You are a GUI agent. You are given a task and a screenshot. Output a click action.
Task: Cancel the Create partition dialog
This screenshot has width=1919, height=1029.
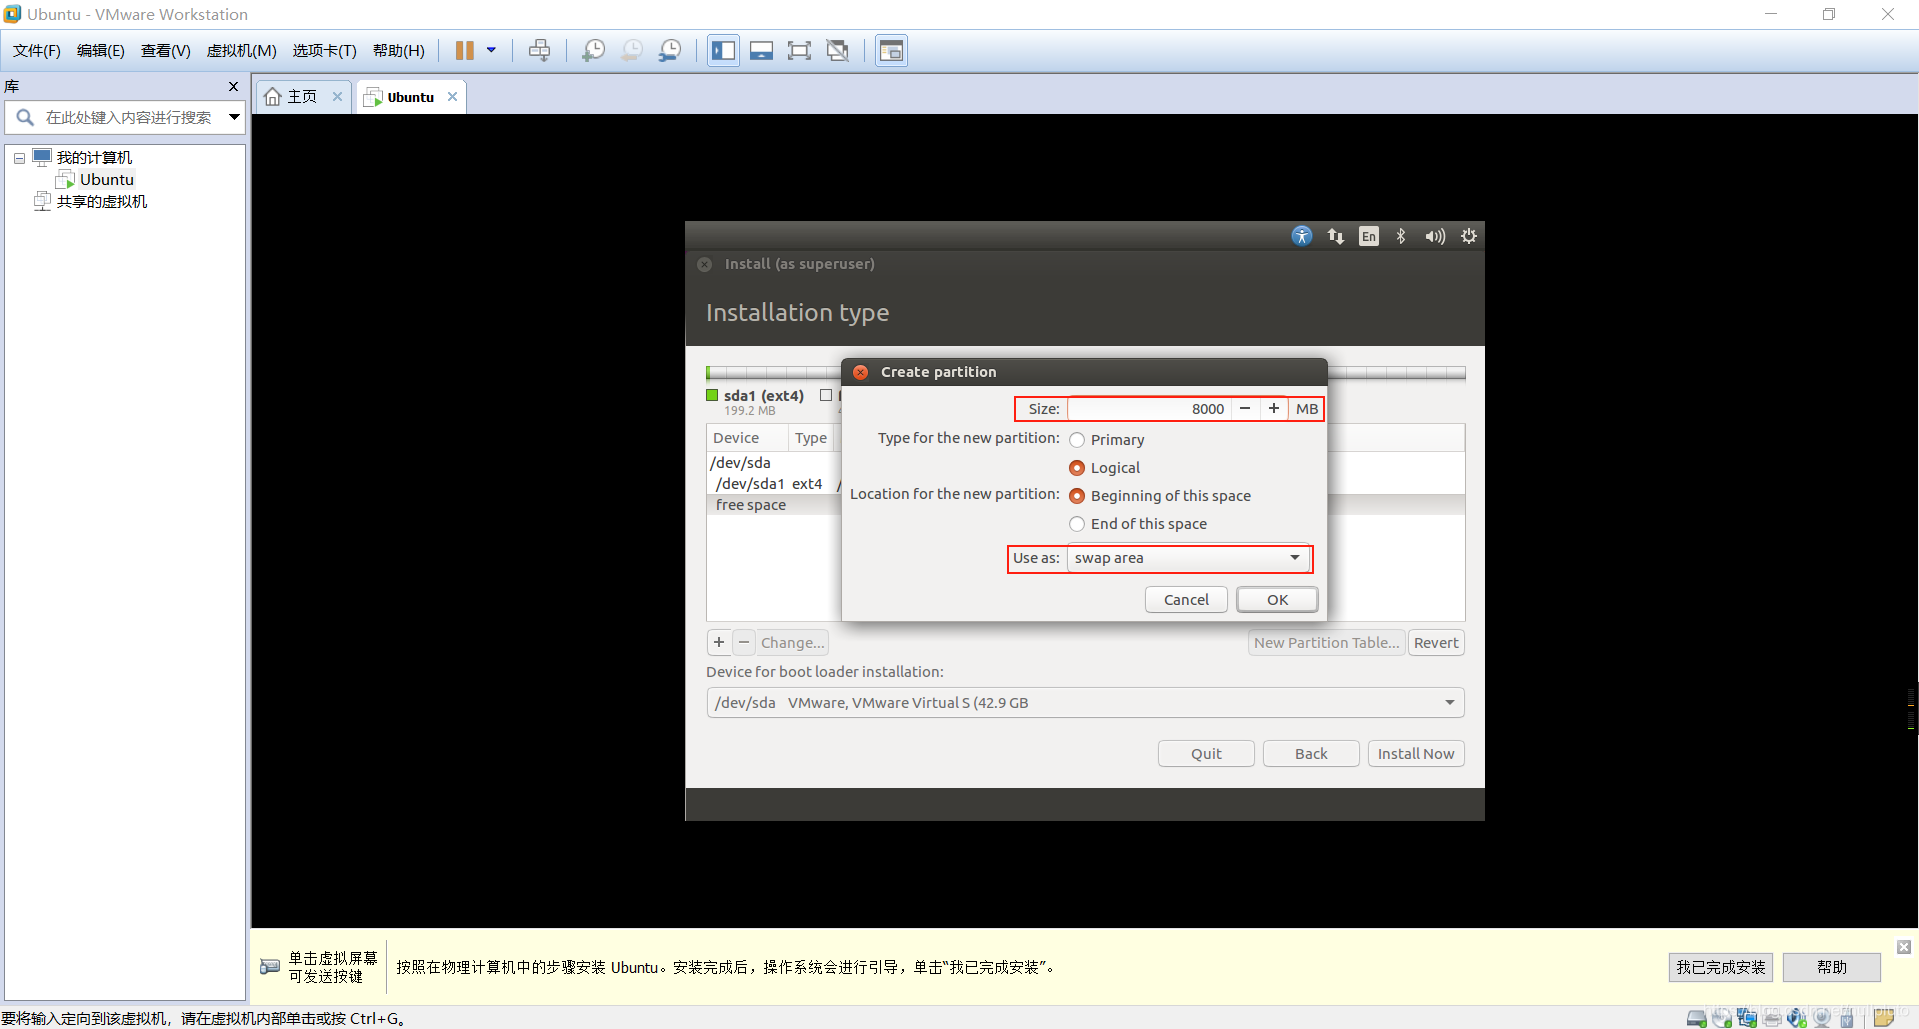(x=1186, y=600)
